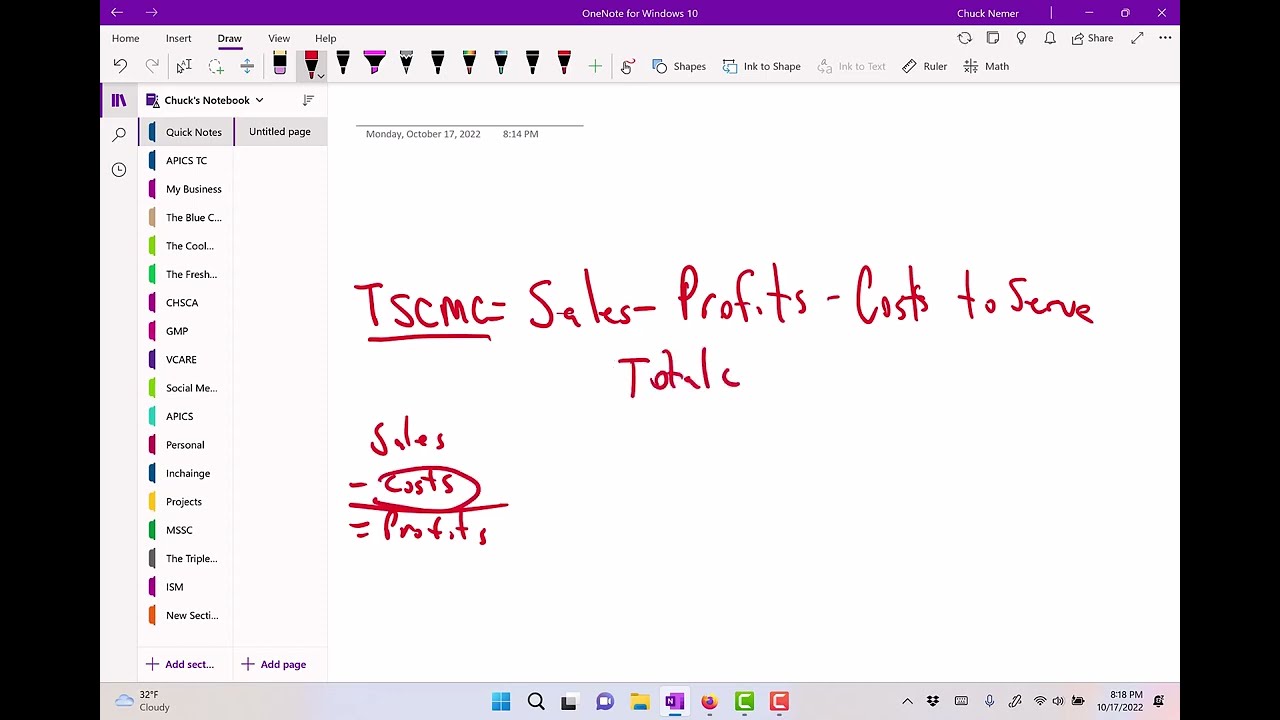
Task: Select the galaxy pencil pen
Action: click(406, 64)
